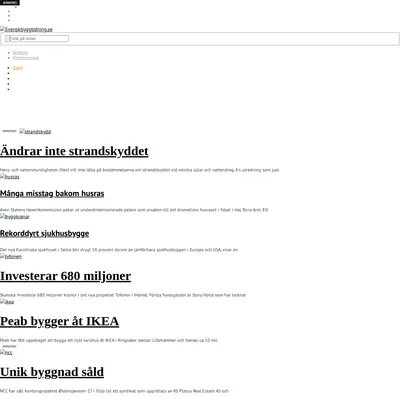Click the black ANNONS label at the page top
400x400 pixels.
[10, 2]
